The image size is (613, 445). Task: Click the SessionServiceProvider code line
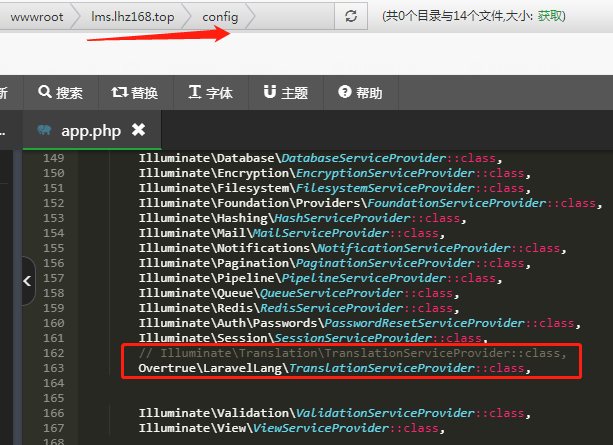[313, 338]
